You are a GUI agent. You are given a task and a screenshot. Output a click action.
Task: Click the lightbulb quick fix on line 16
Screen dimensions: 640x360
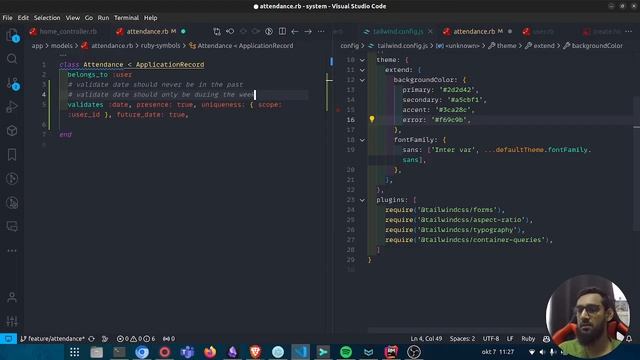click(x=372, y=119)
